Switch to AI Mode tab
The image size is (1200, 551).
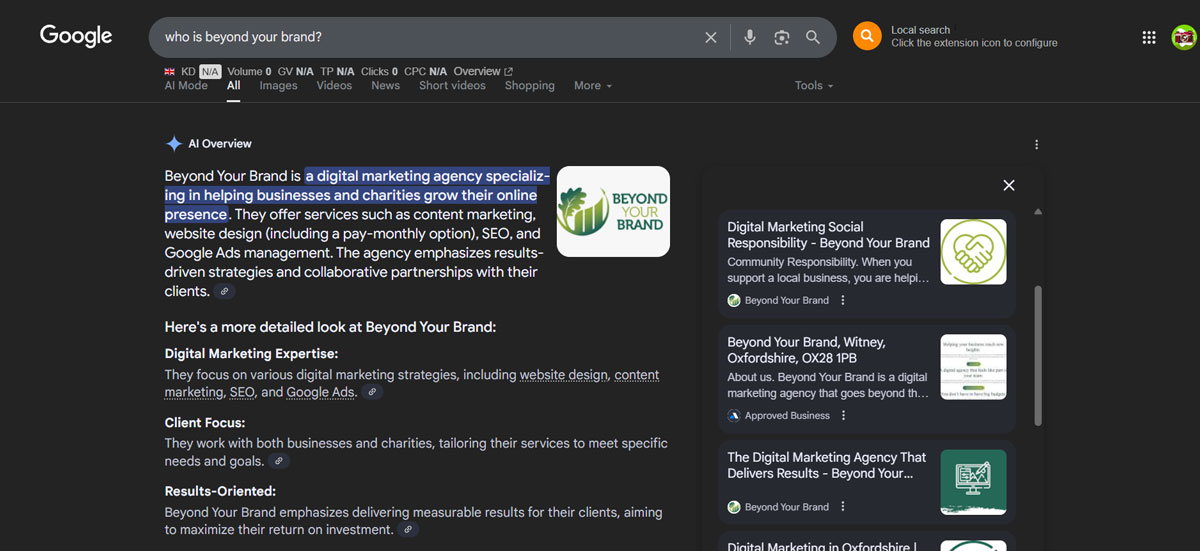186,86
